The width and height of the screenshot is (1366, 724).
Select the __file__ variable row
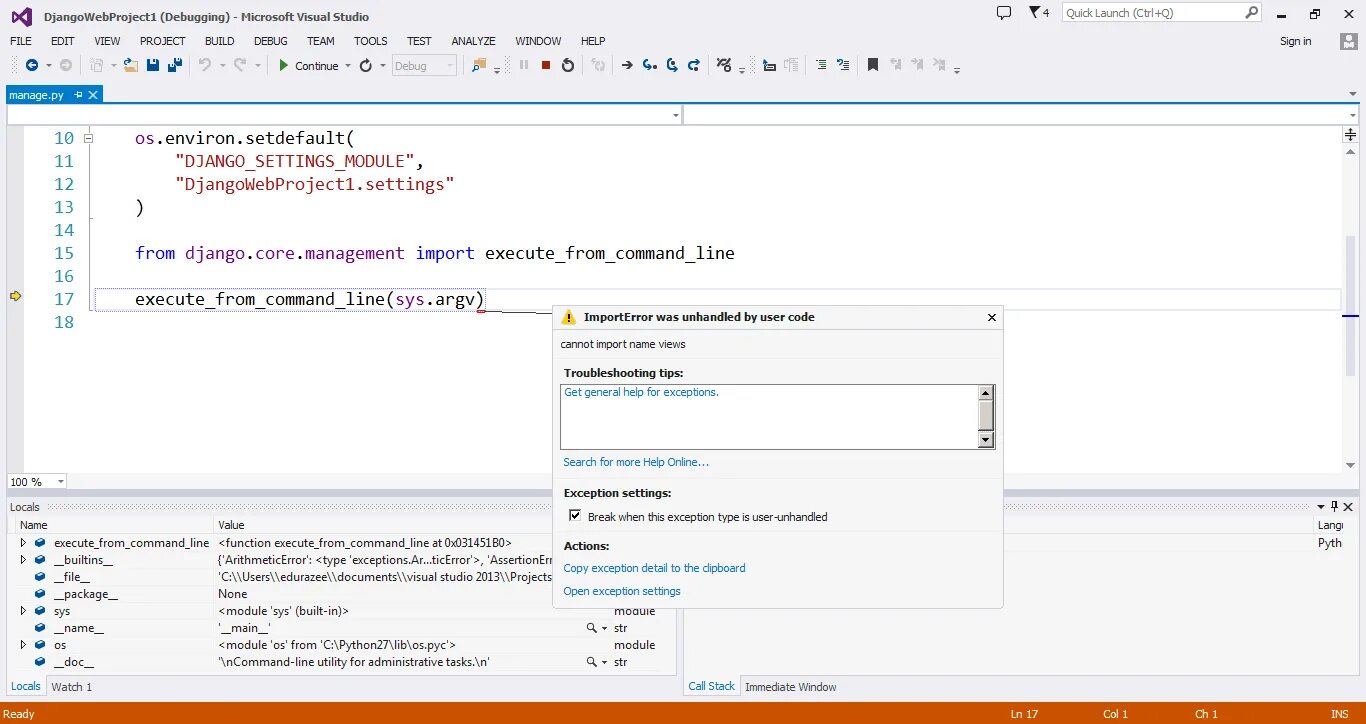click(342, 576)
